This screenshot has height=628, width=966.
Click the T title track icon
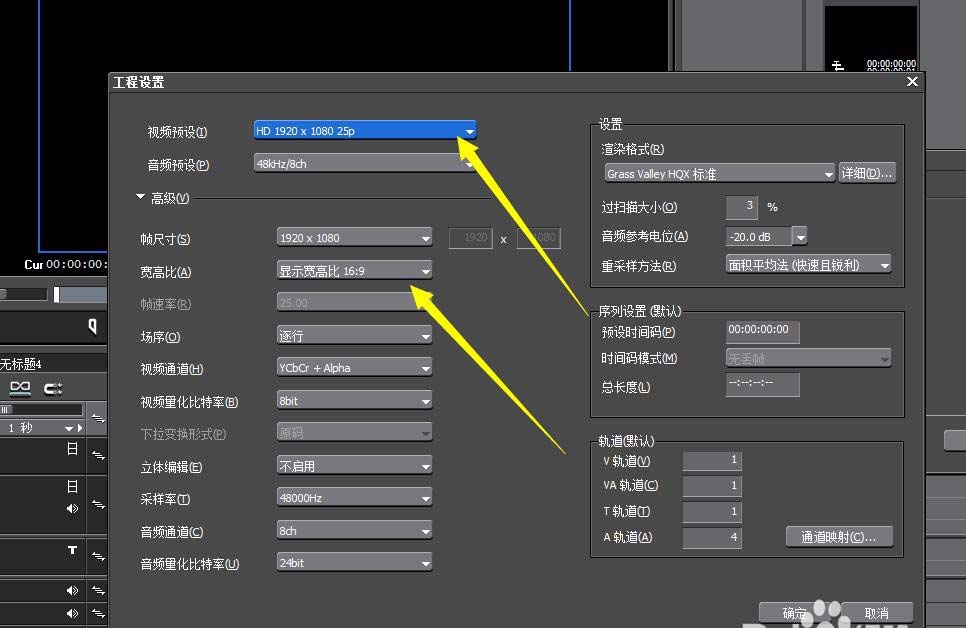(72, 550)
